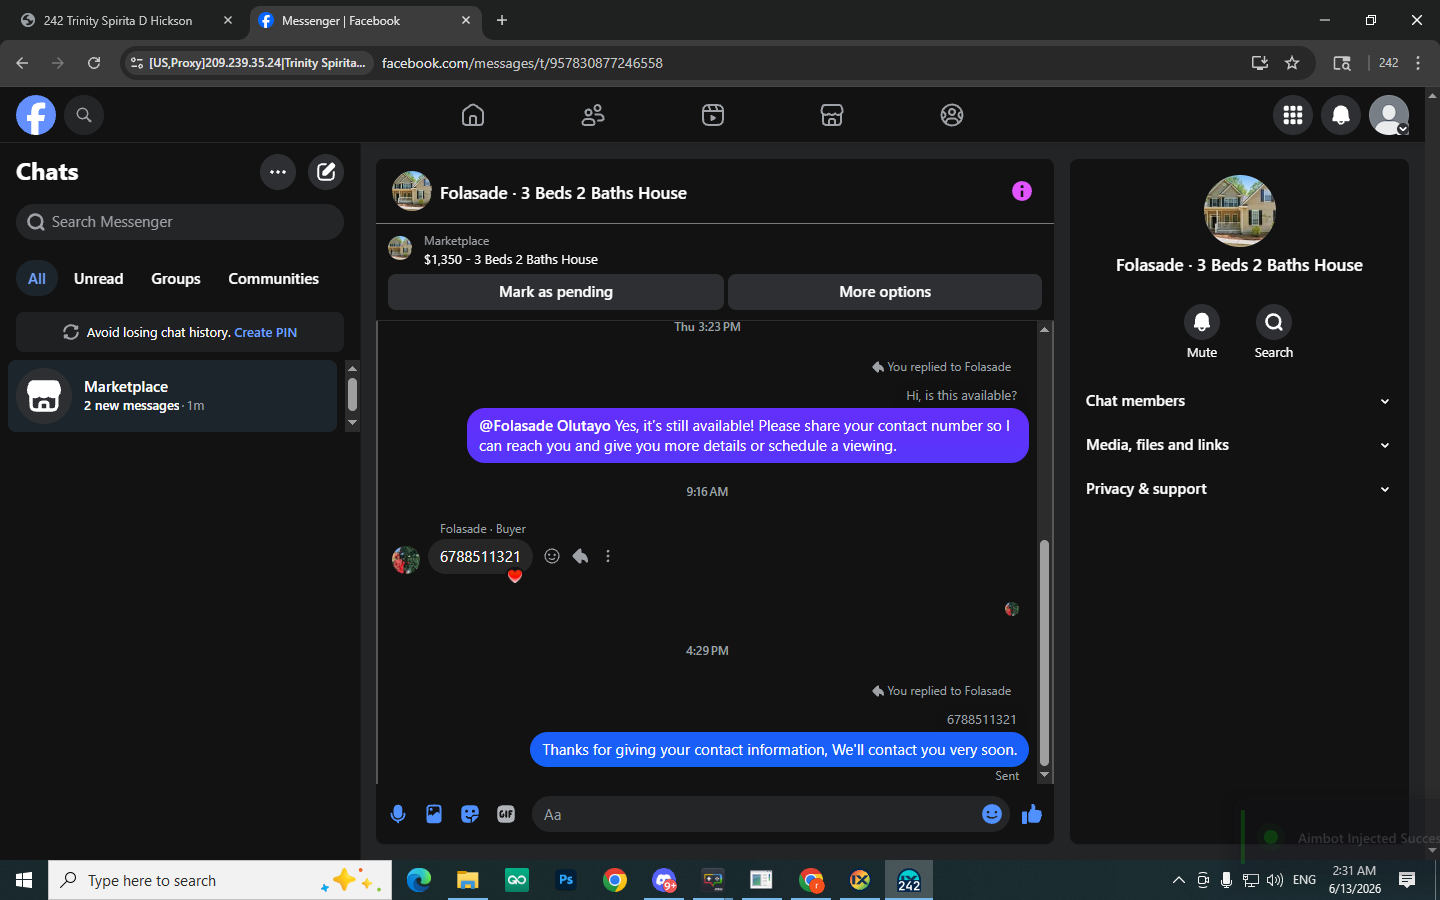Screen dimensions: 1440x900
Task: Open Chats options three-dot button
Action: pyautogui.click(x=278, y=172)
